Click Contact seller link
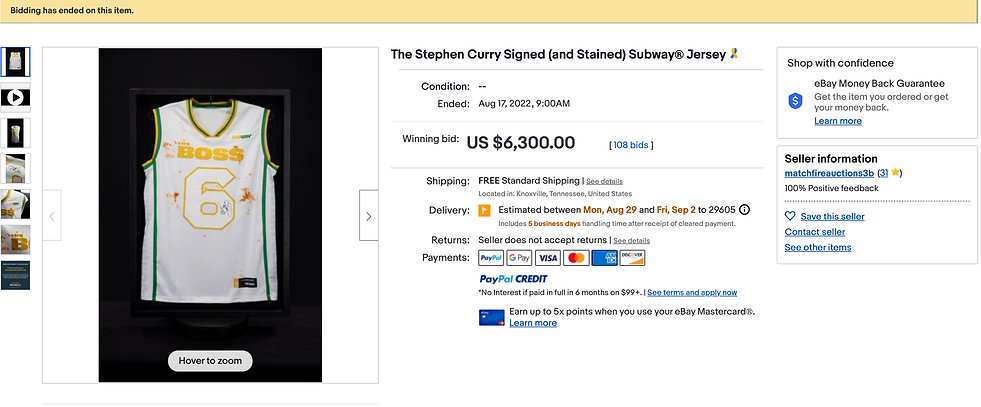 pos(815,232)
